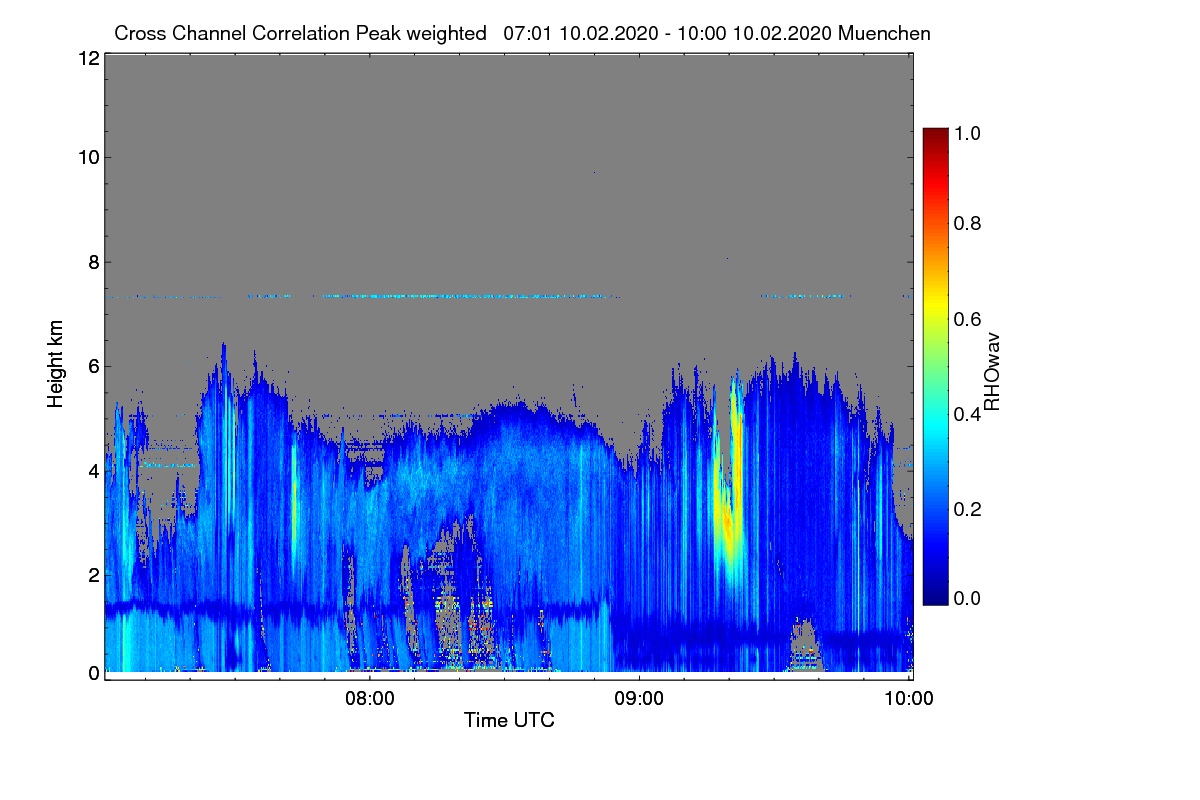Click the 'Time UTC' x-axis label
The image size is (1200, 800).
pos(509,720)
